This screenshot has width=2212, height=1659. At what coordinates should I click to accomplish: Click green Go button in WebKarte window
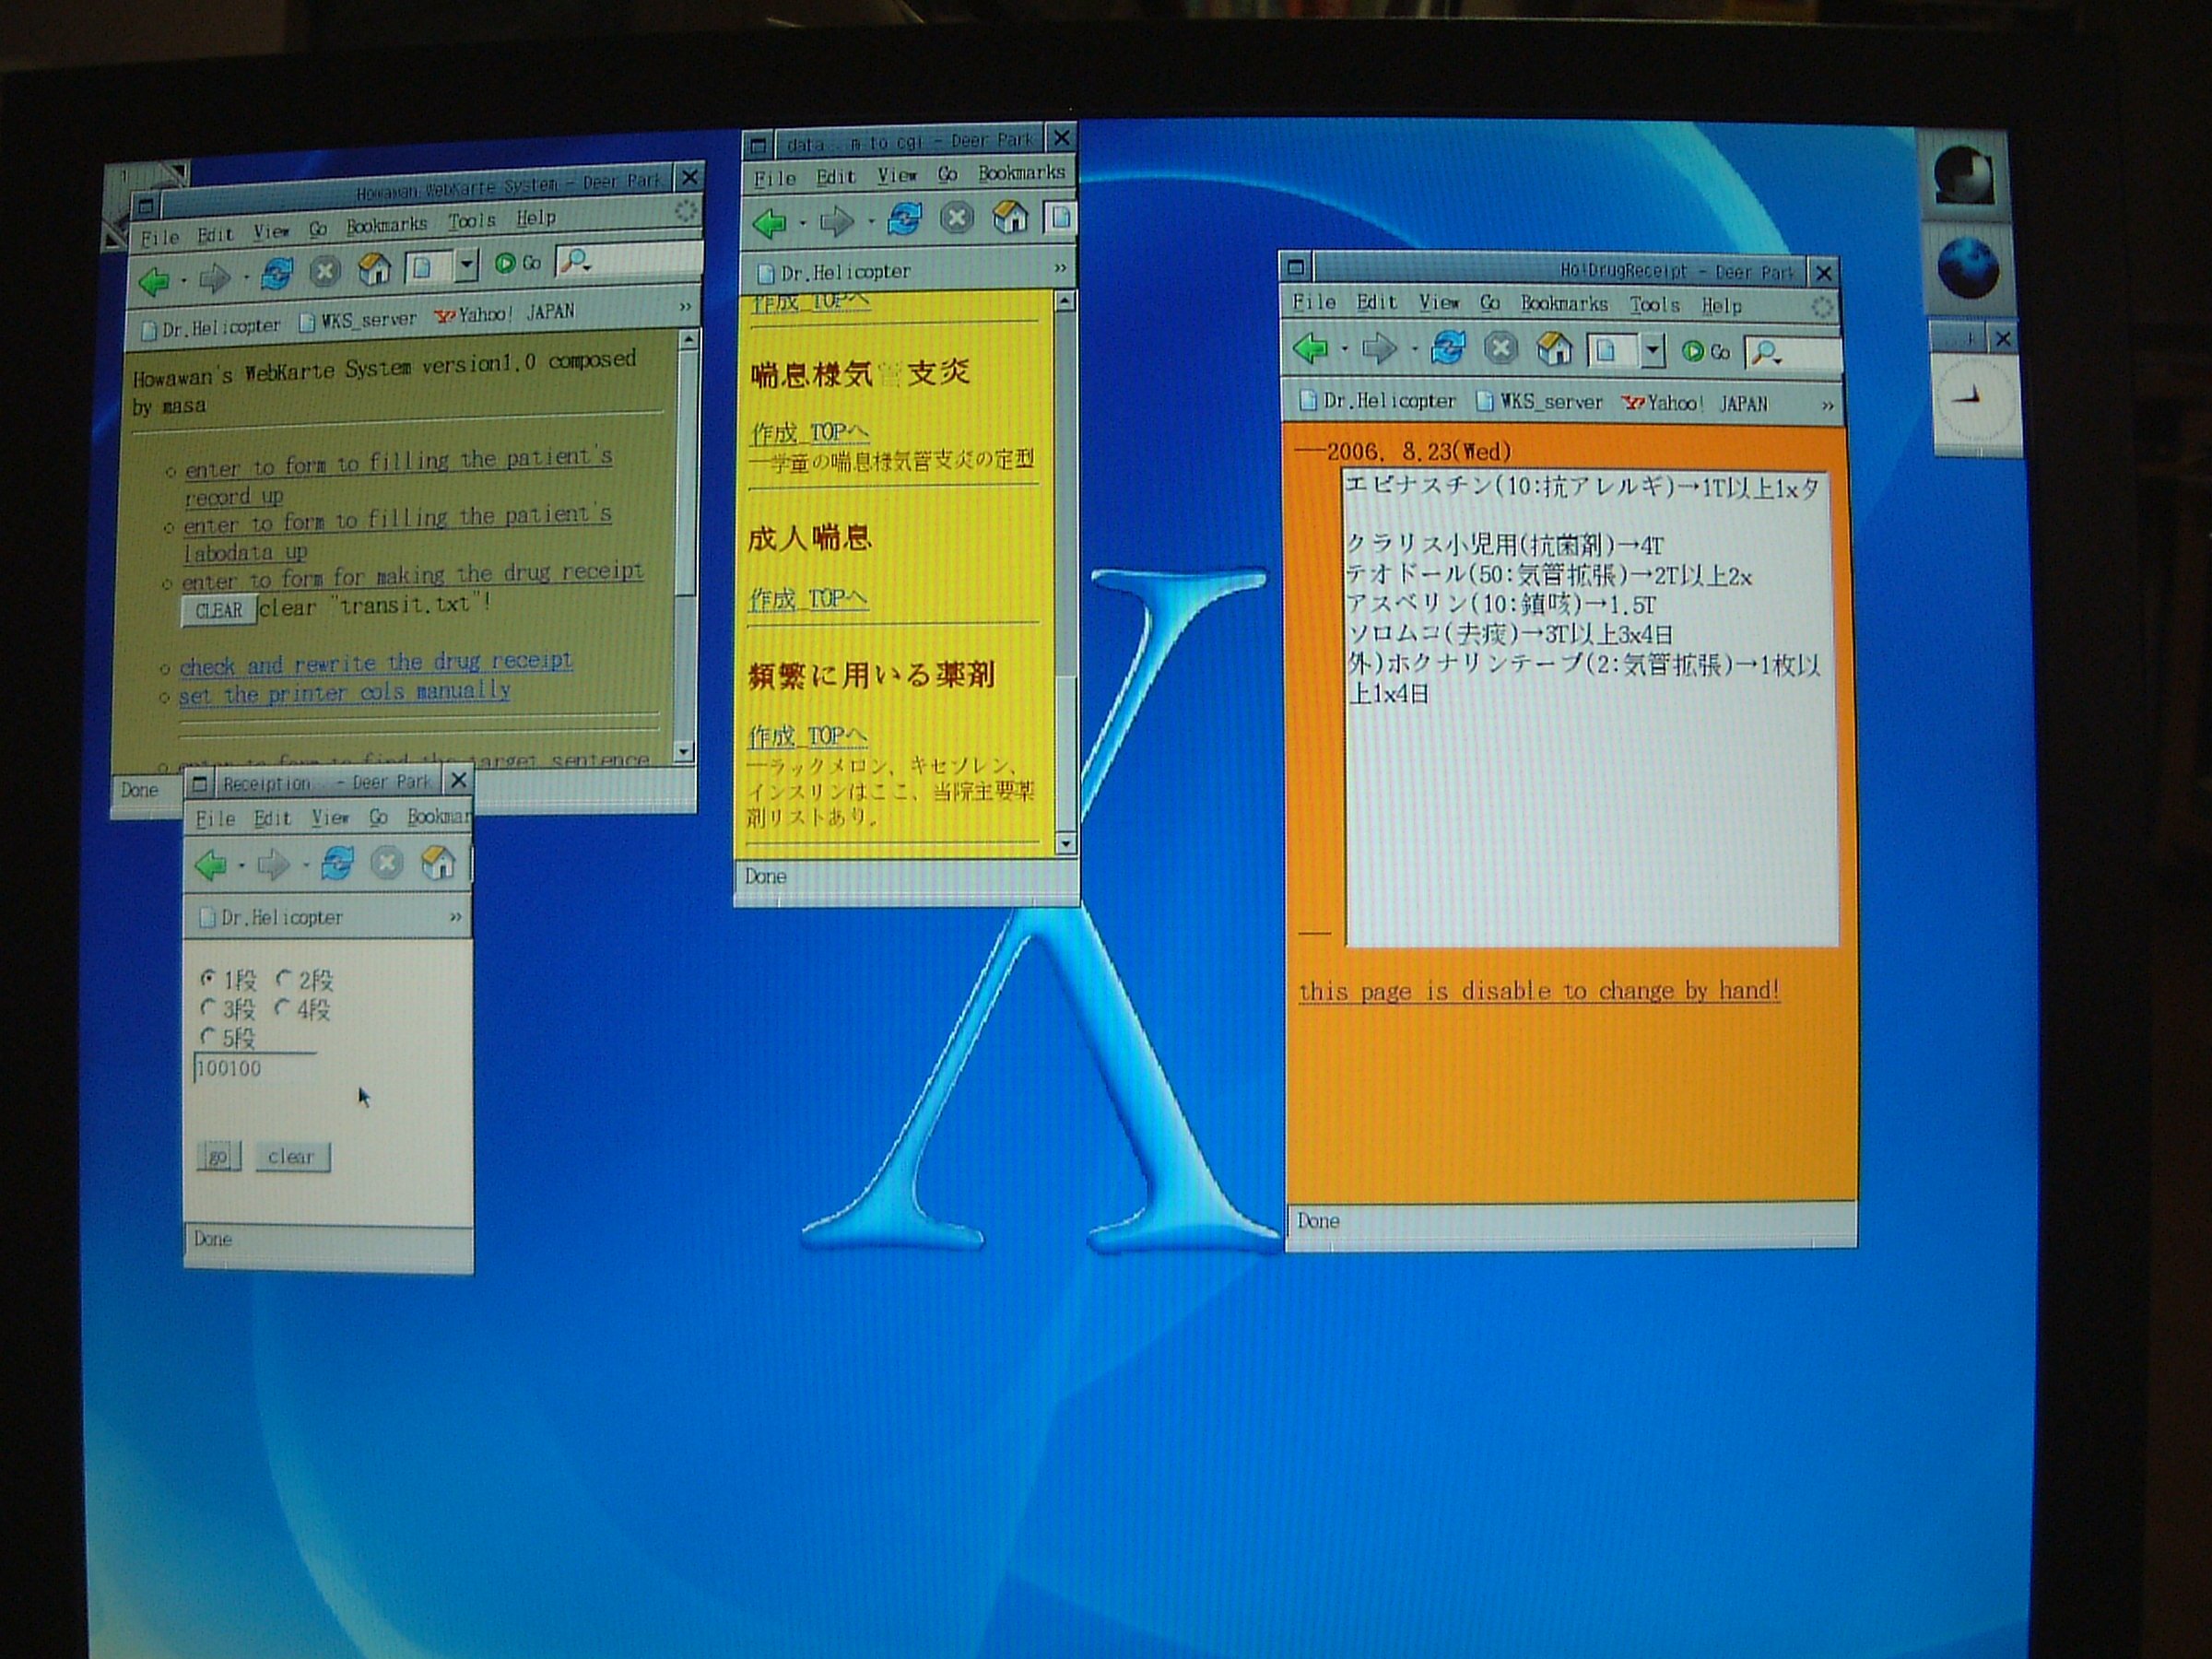[517, 263]
